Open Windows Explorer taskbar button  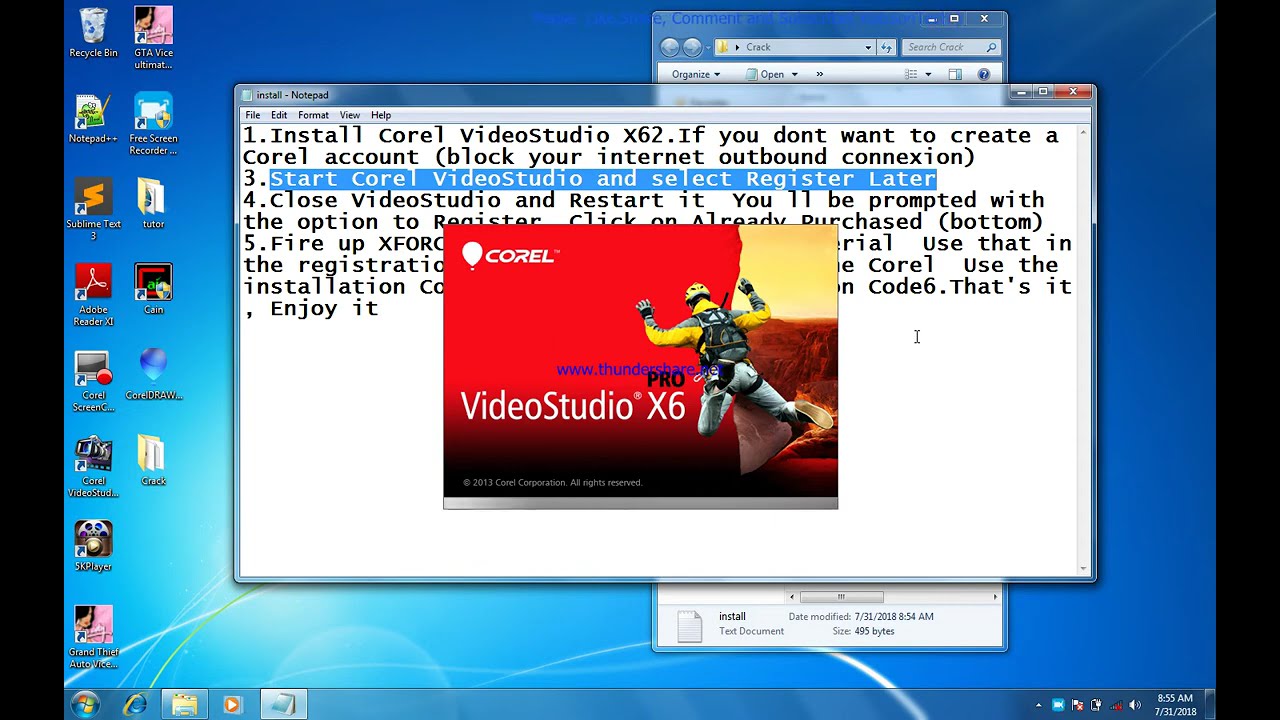pos(185,705)
